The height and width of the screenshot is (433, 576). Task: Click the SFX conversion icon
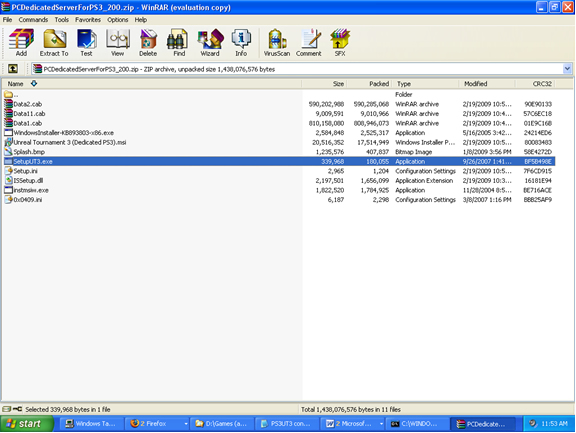click(340, 43)
